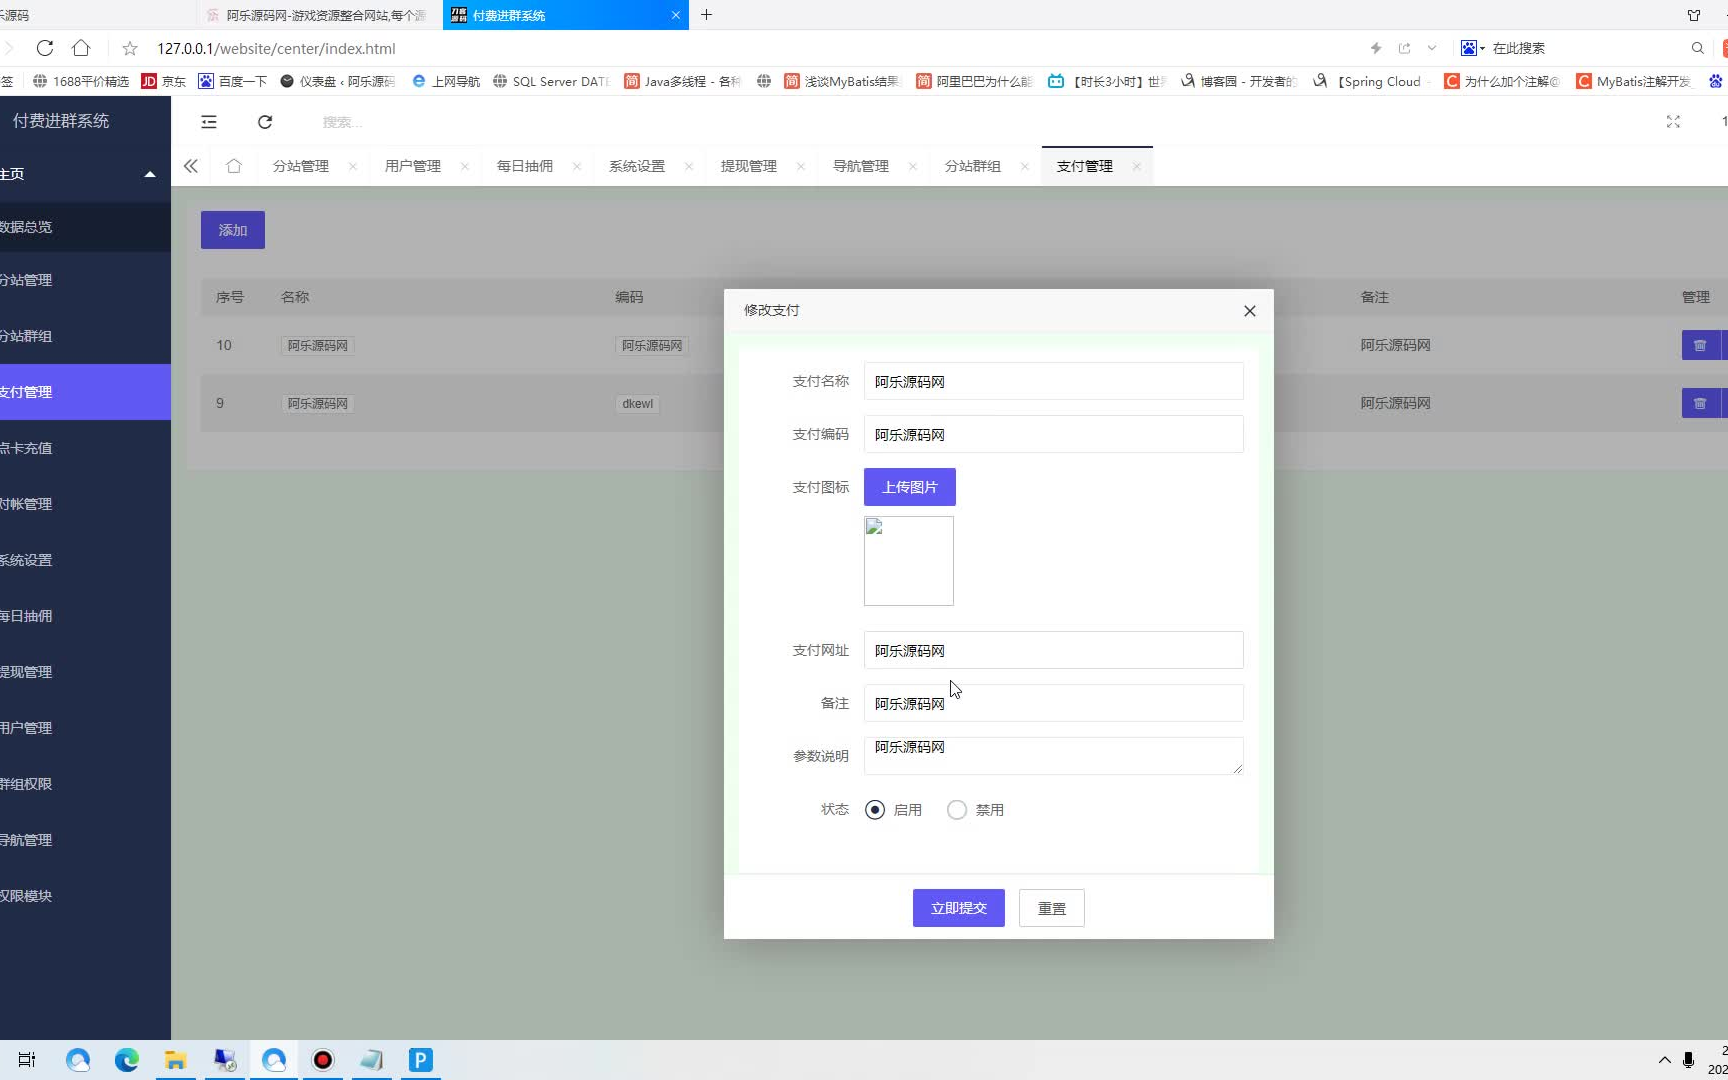Switch to the 系统设置 tab
Screen dimensions: 1728x1080
click(637, 167)
